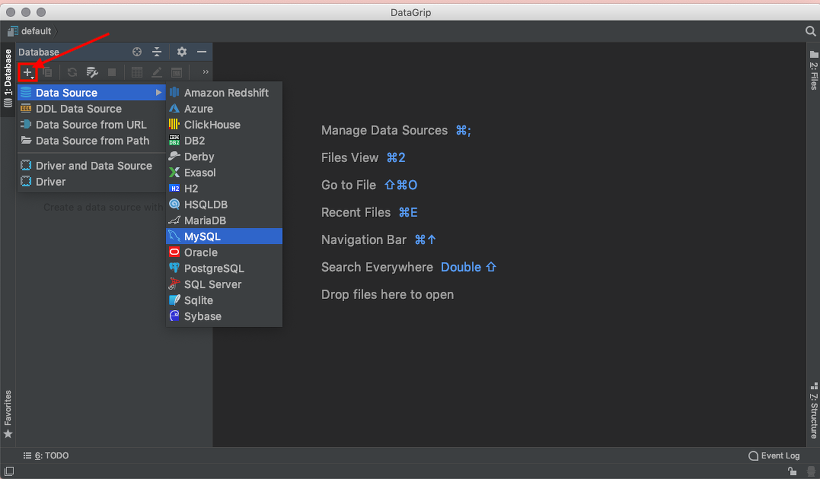Choose Oracle data source

pos(224,253)
